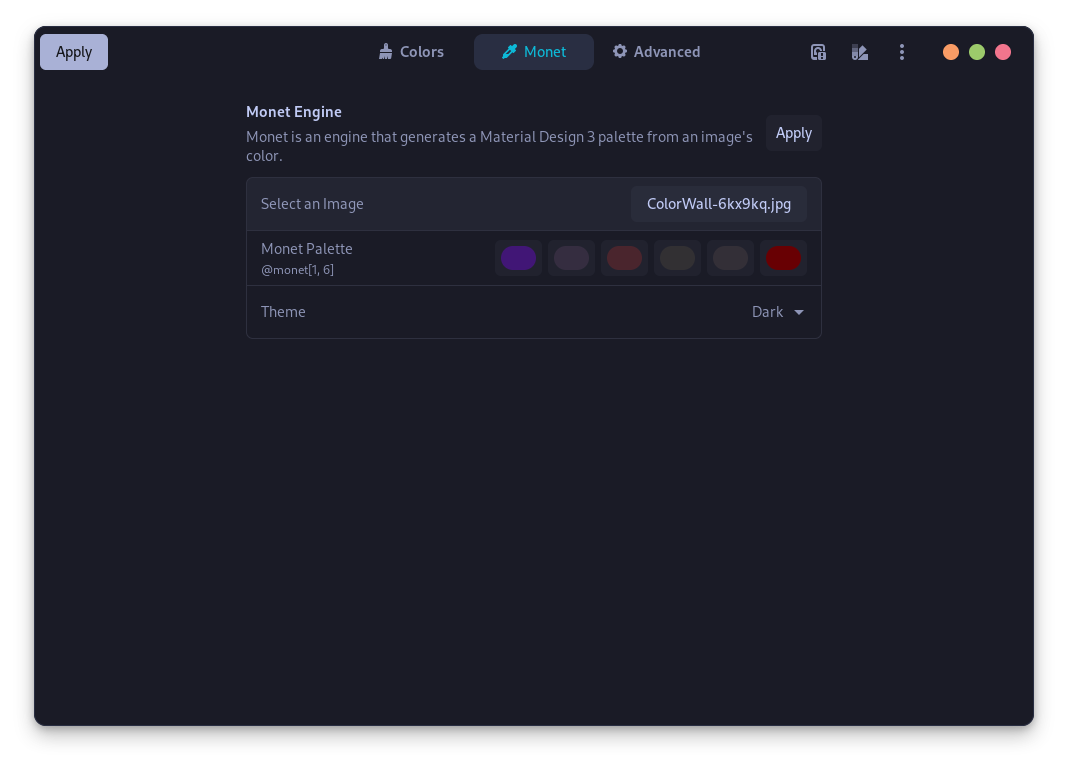The width and height of the screenshot is (1068, 768).
Task: Select the eyedropper icon on the Monet tab
Action: click(x=509, y=51)
